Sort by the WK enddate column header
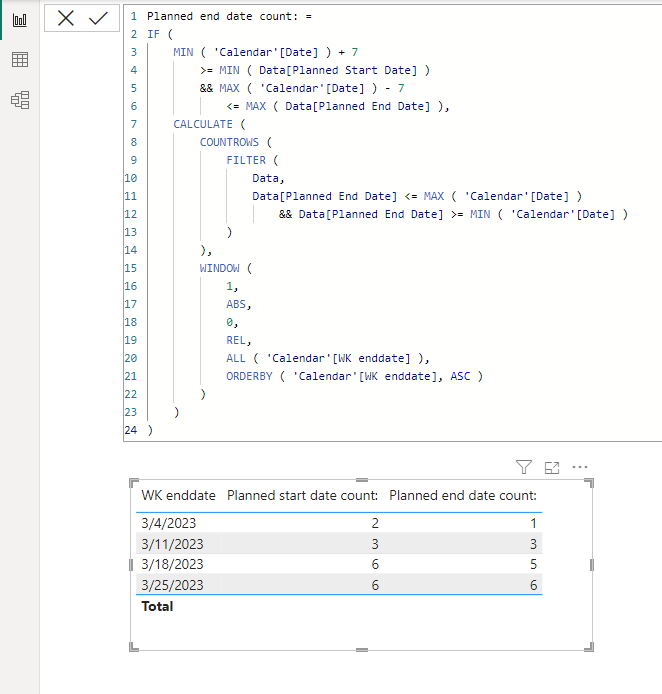 click(x=178, y=495)
